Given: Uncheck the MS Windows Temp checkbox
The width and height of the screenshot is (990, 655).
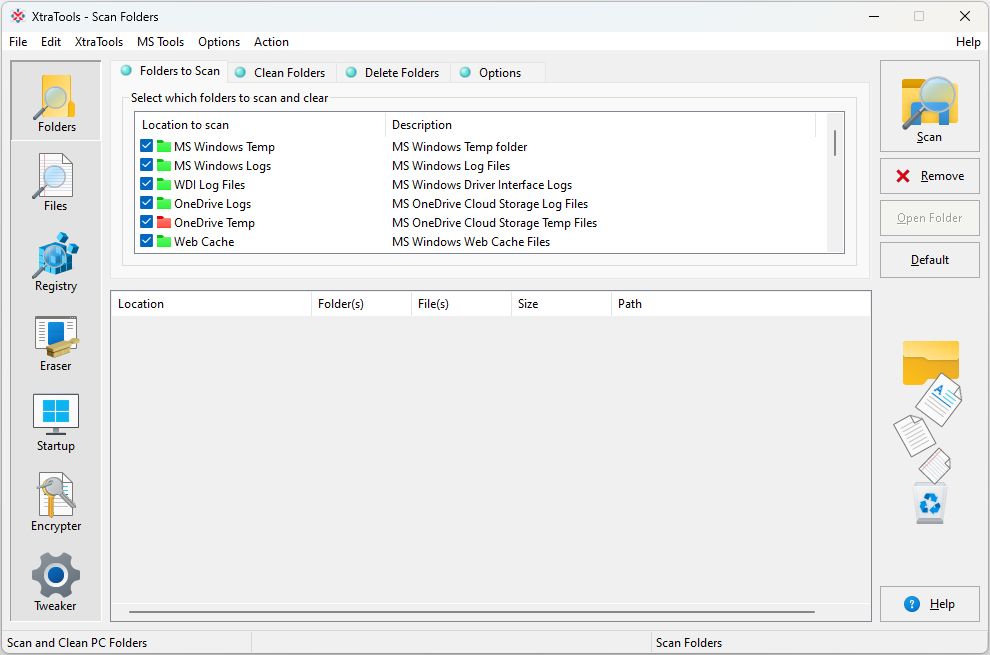Looking at the screenshot, I should [147, 147].
